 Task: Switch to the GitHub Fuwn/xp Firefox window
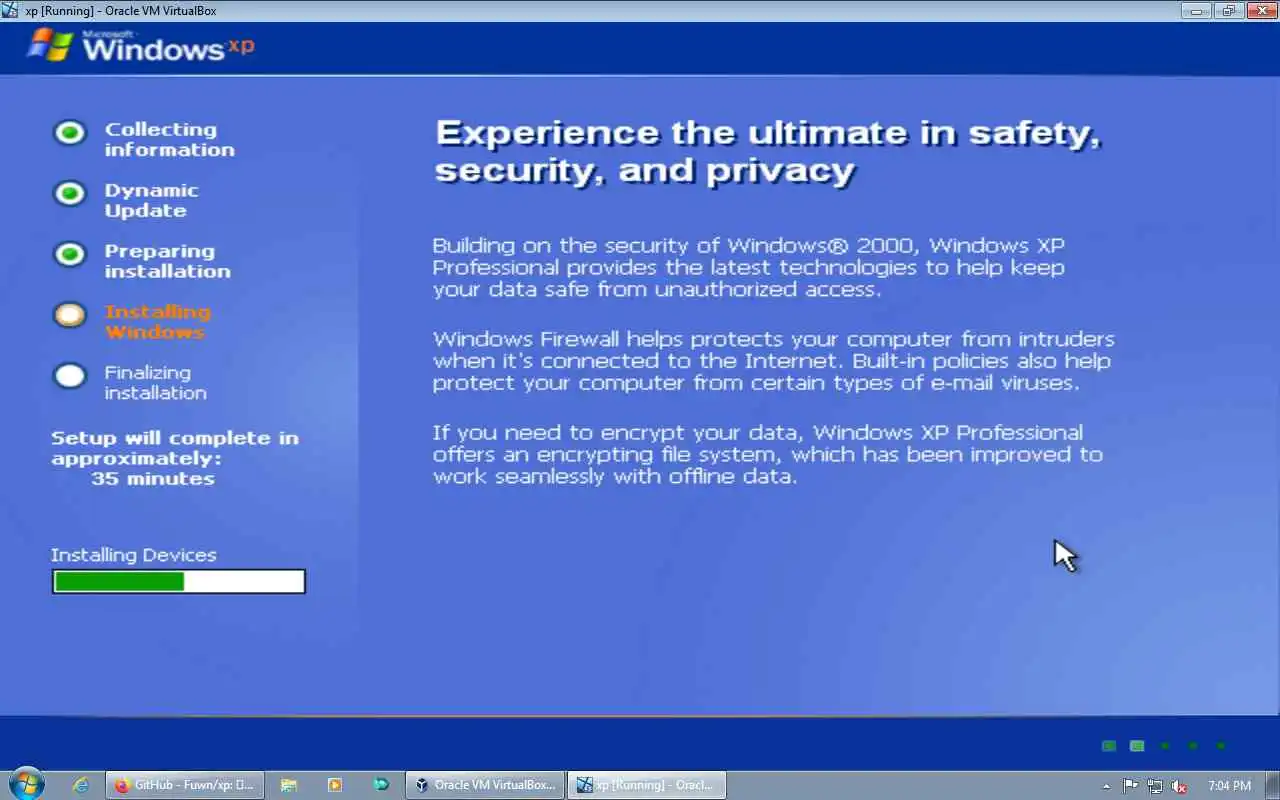click(185, 785)
